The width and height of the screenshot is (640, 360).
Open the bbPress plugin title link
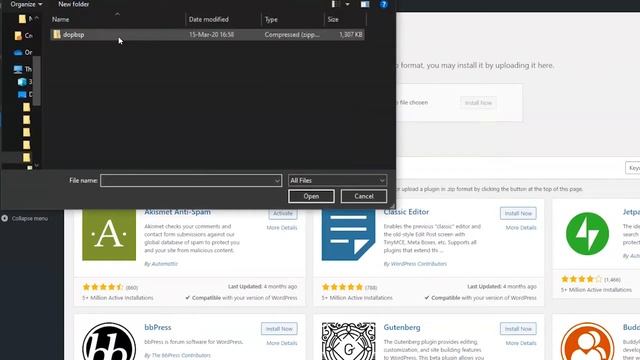click(x=158, y=327)
